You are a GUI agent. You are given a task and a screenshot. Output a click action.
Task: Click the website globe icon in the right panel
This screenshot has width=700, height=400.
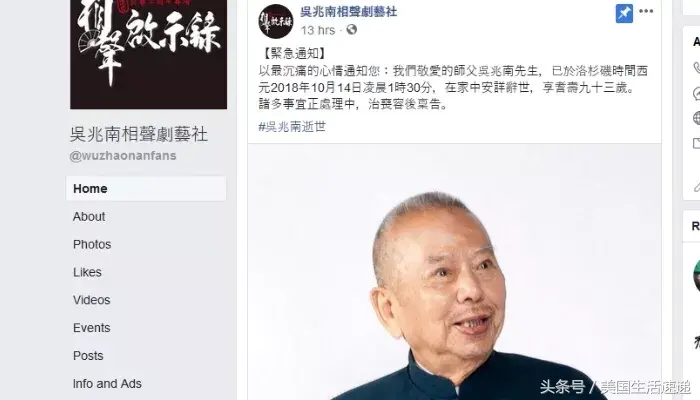697,118
